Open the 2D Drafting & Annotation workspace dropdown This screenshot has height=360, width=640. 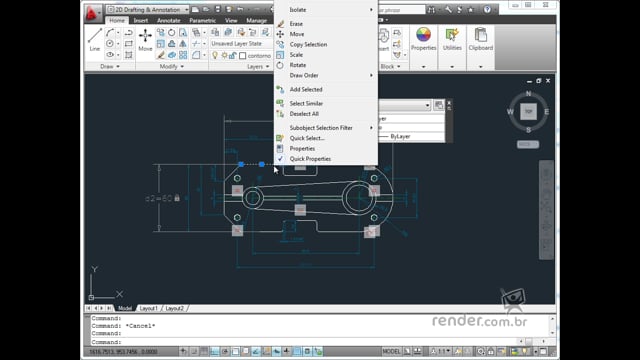tap(148, 9)
